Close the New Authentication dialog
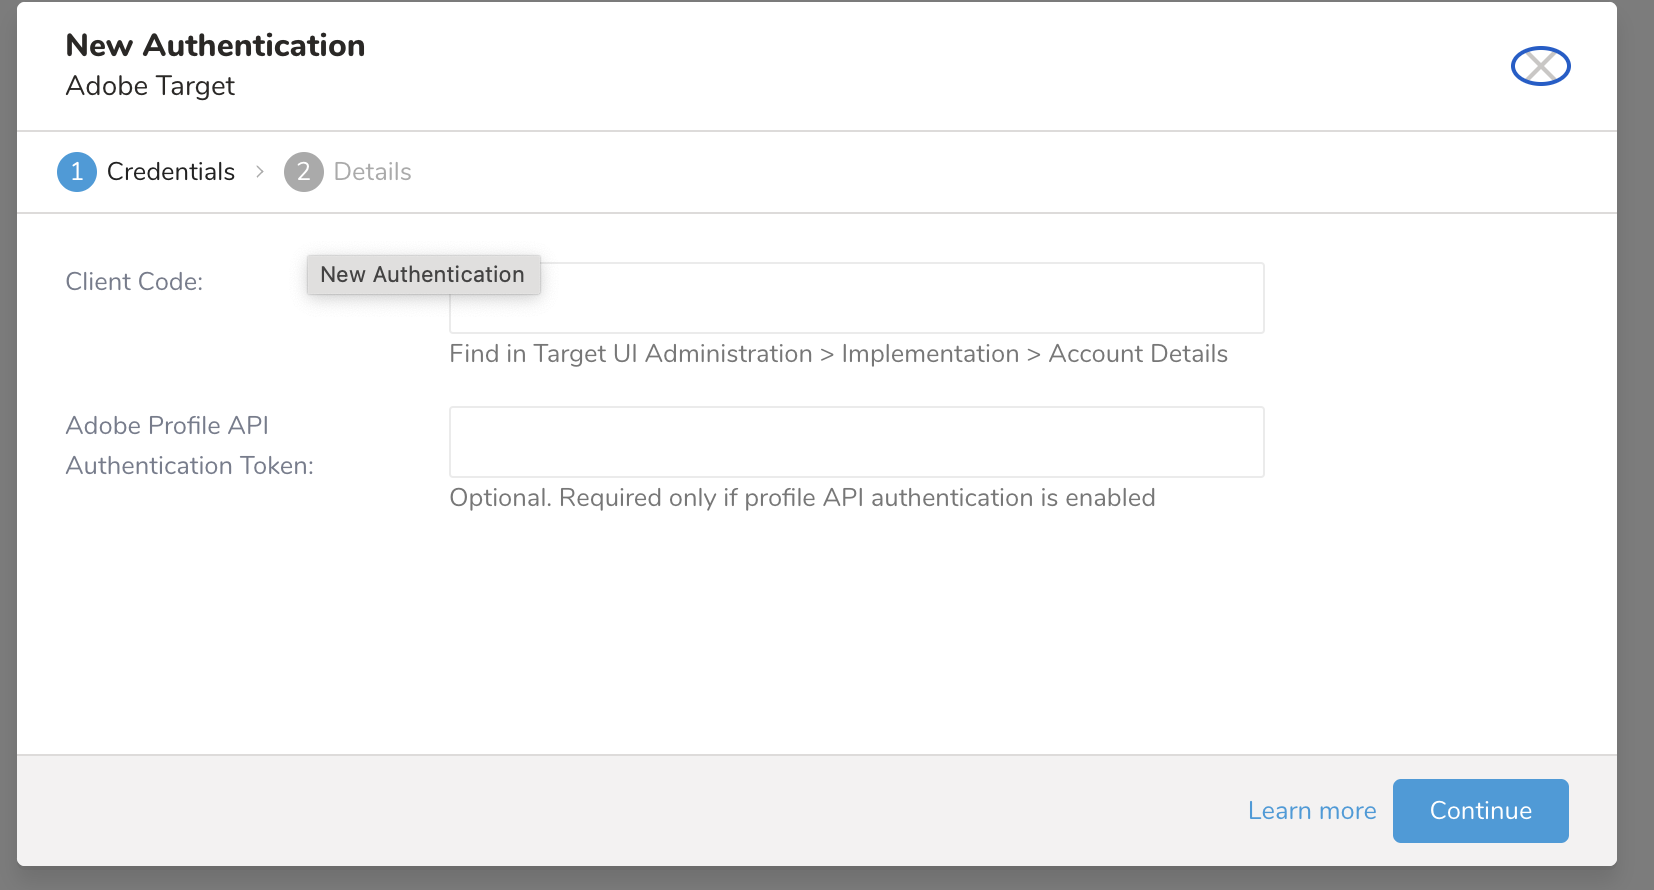Viewport: 1654px width, 890px height. click(1540, 66)
